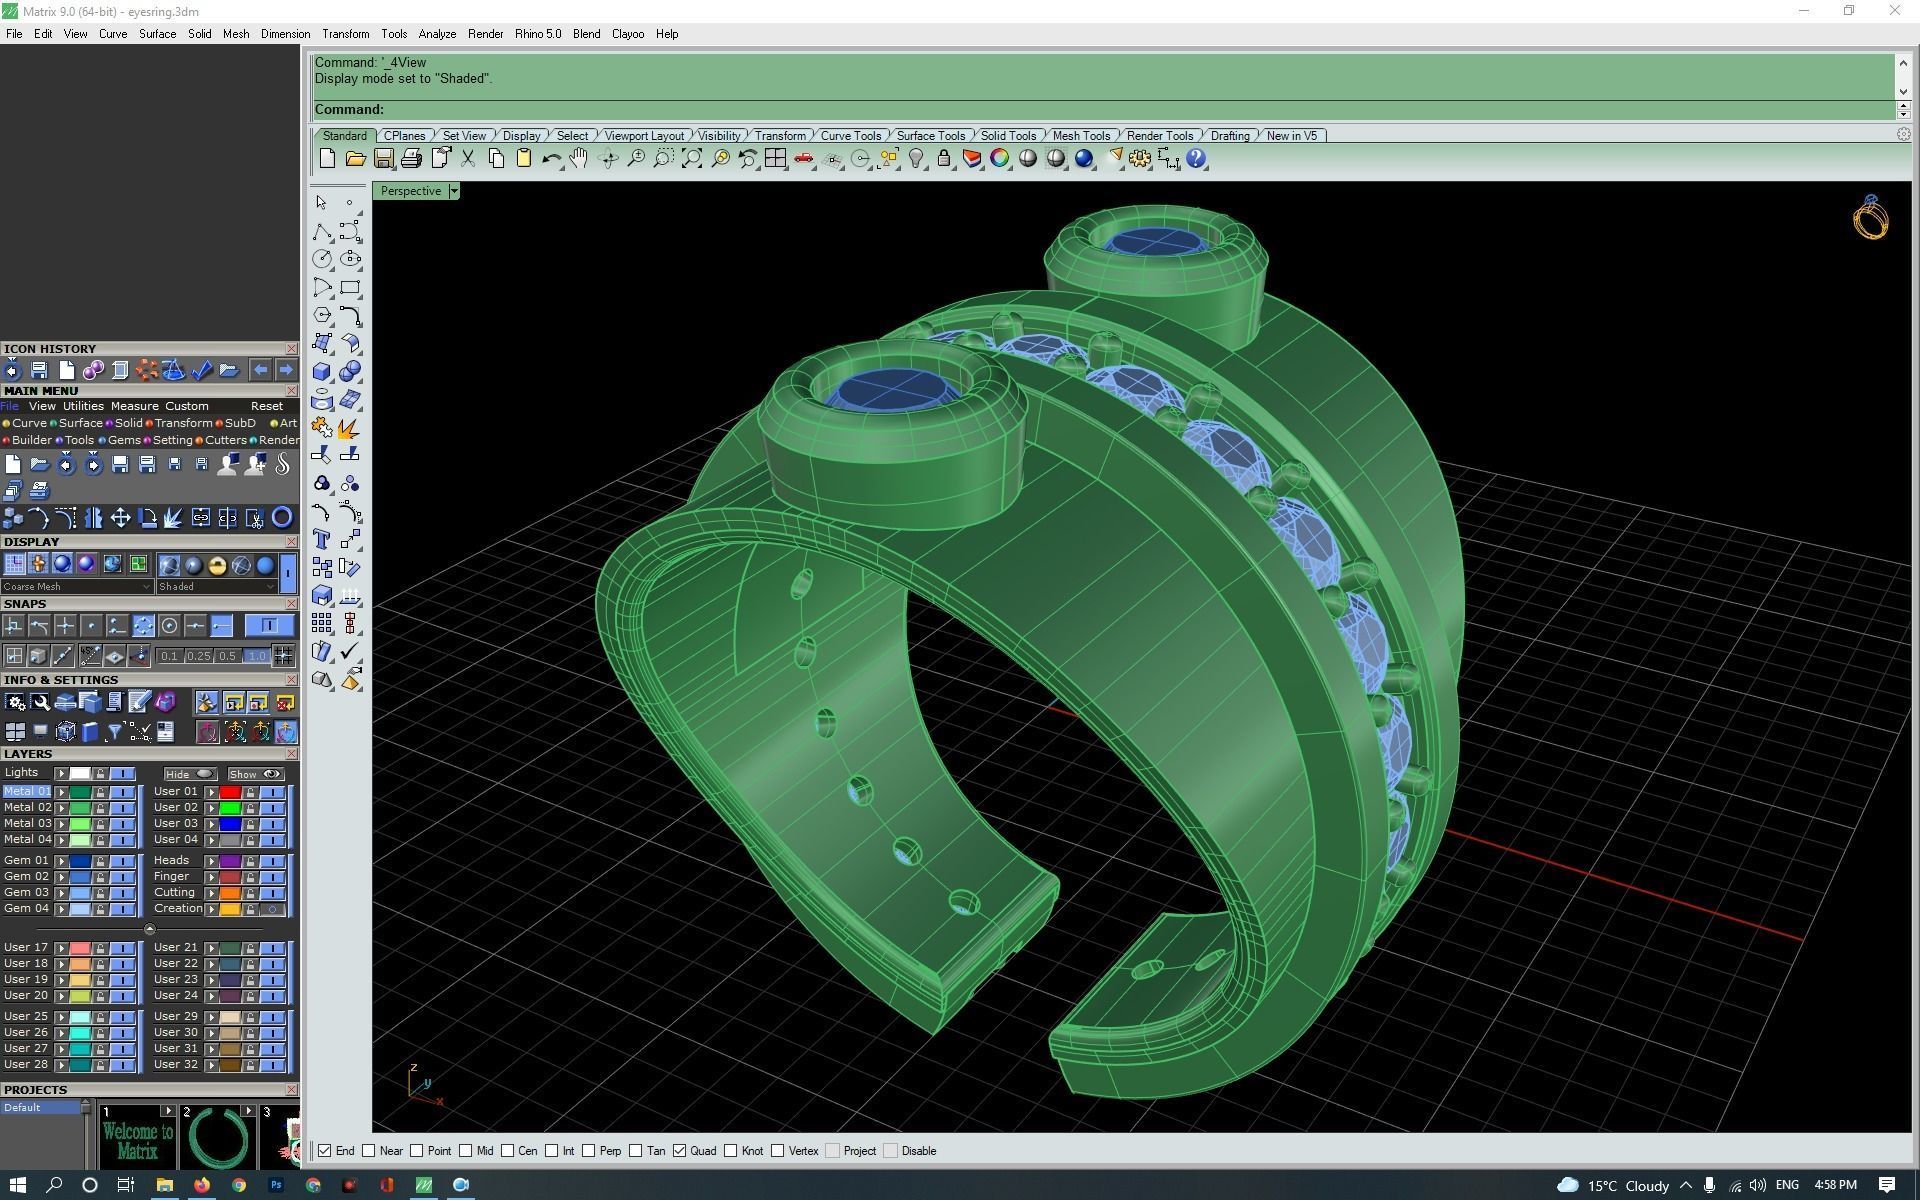
Task: Click the lock objects padlock icon
Action: point(944,158)
